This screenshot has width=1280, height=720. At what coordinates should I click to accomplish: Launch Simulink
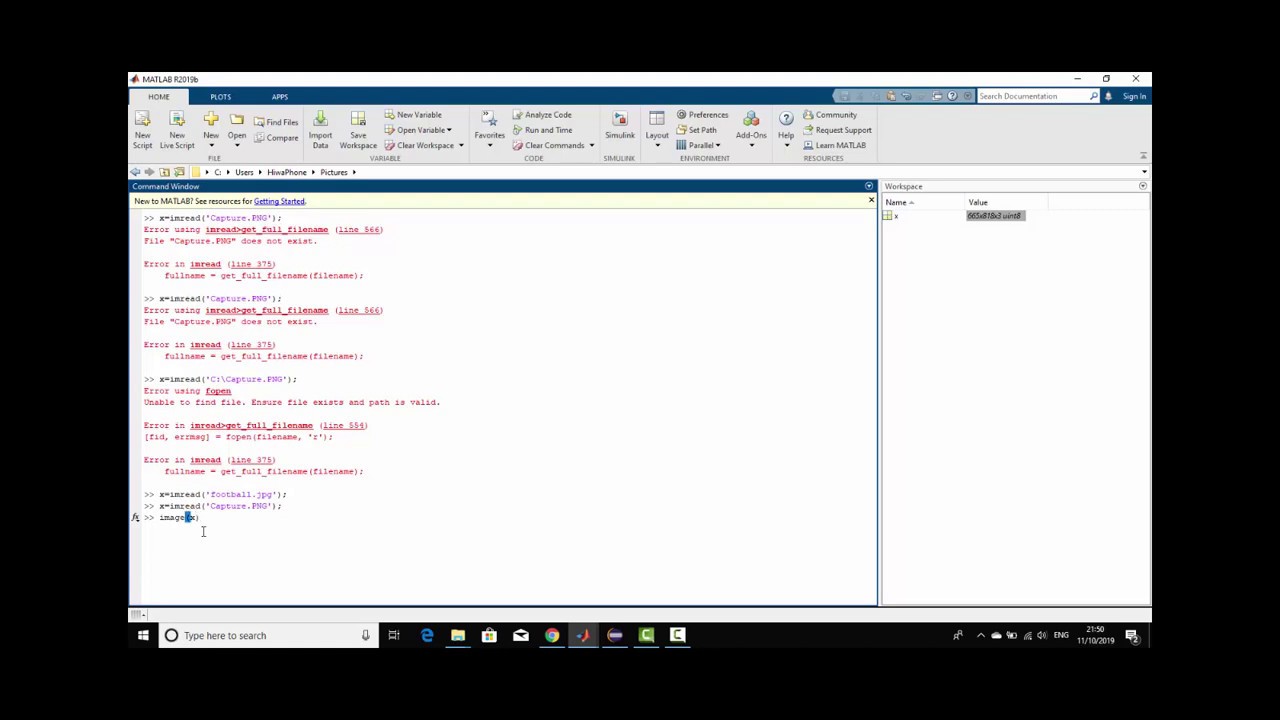tap(619, 125)
